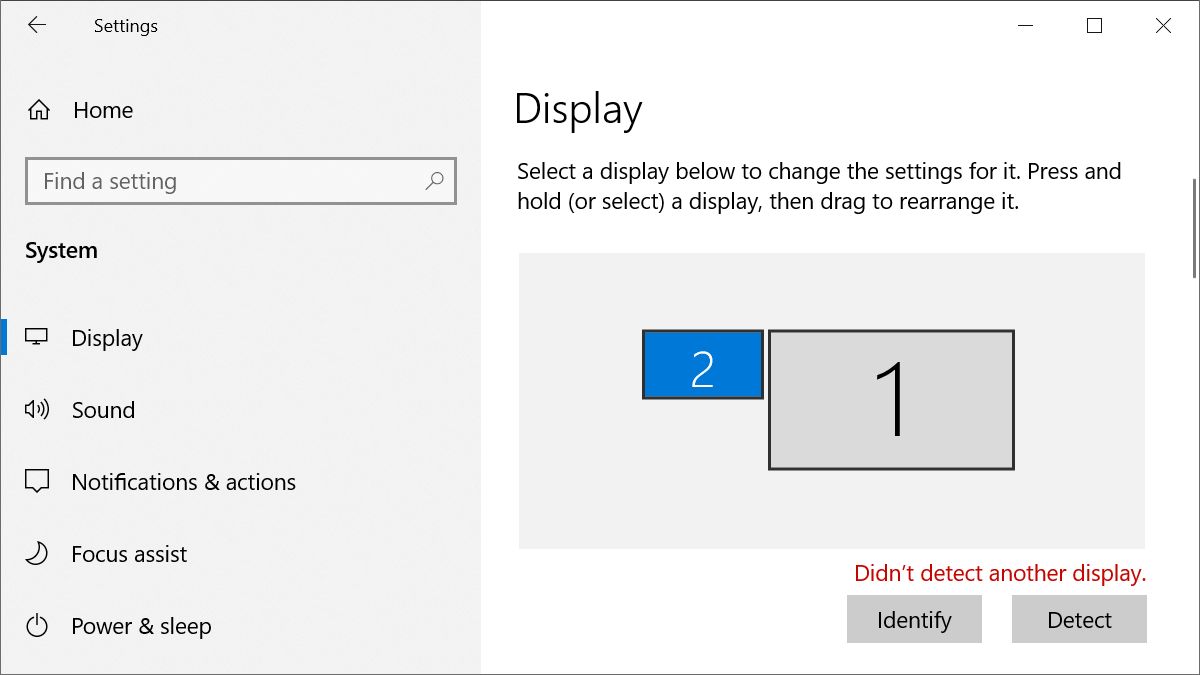Click the Sound speaker icon
The height and width of the screenshot is (675, 1200).
pyautogui.click(x=37, y=410)
